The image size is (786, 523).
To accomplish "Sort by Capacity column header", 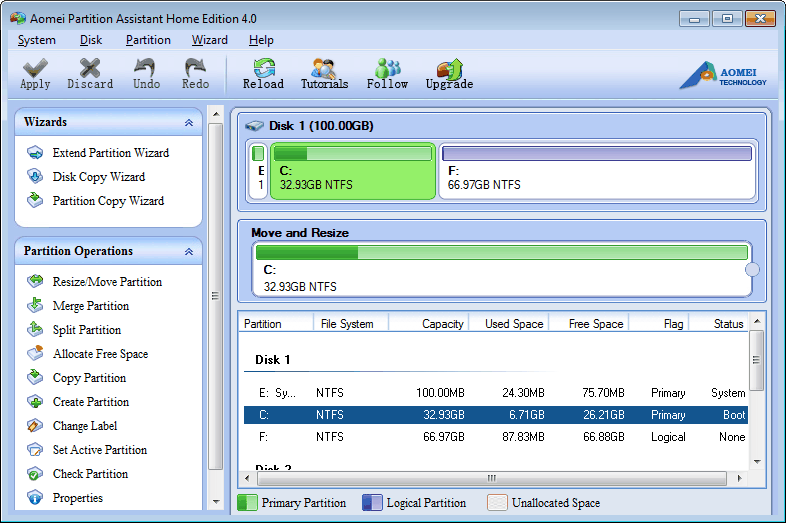I will pyautogui.click(x=429, y=324).
